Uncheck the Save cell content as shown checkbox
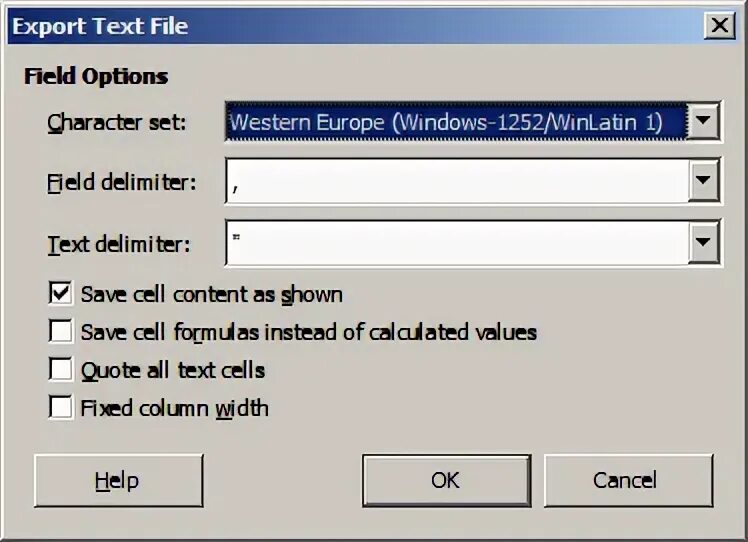This screenshot has height=542, width=748. 61,294
